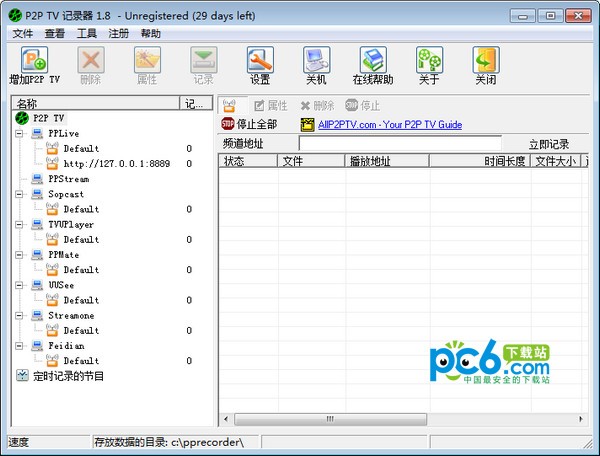Screen dimensions: 600x456
Task: Open the 查看 menu
Action: click(55, 34)
